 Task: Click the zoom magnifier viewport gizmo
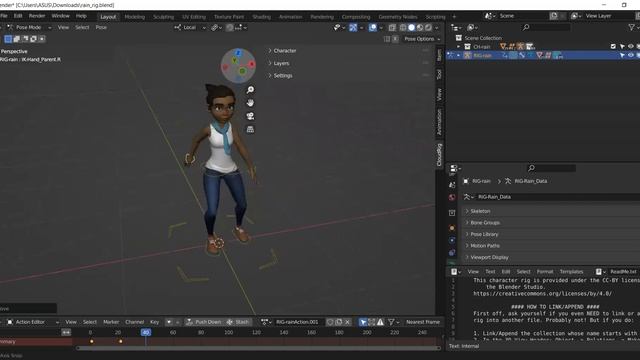pyautogui.click(x=250, y=90)
